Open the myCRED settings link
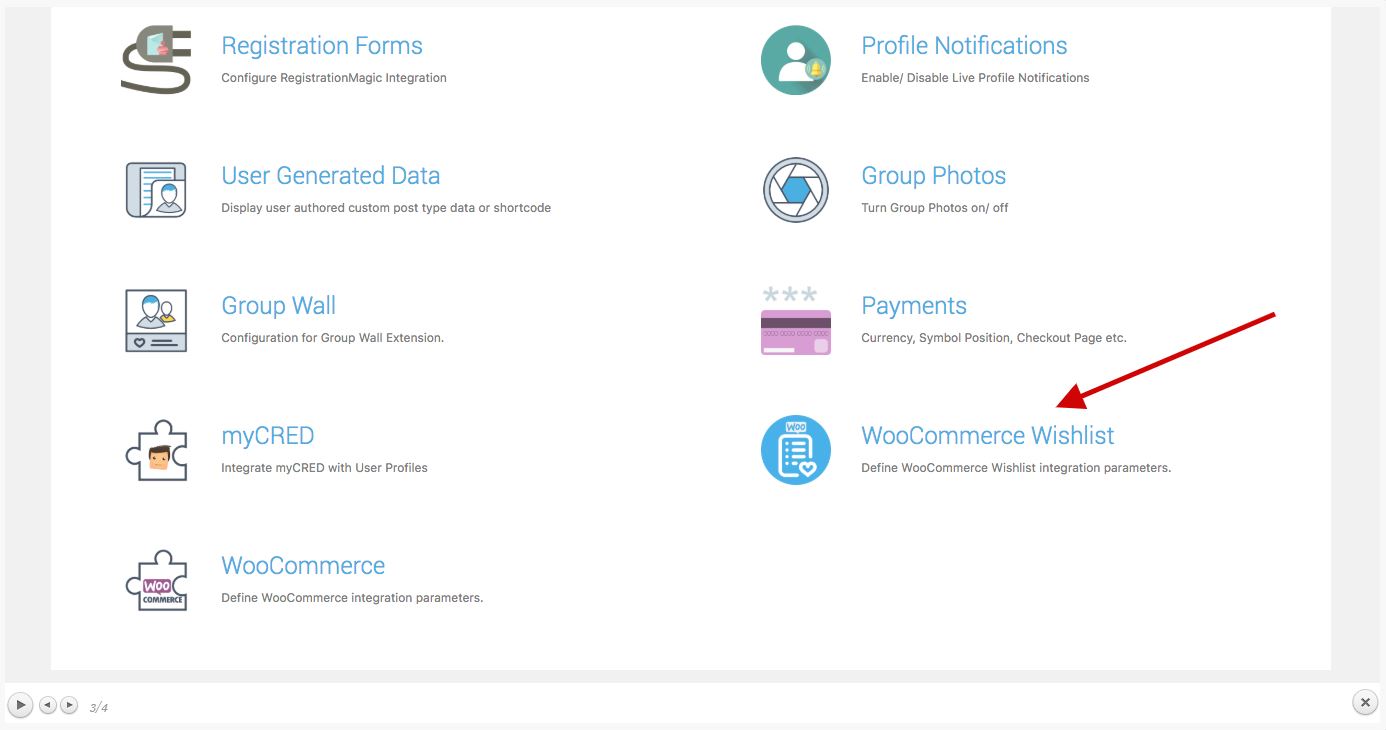Viewport: 1386px width, 730px height. pyautogui.click(x=268, y=436)
